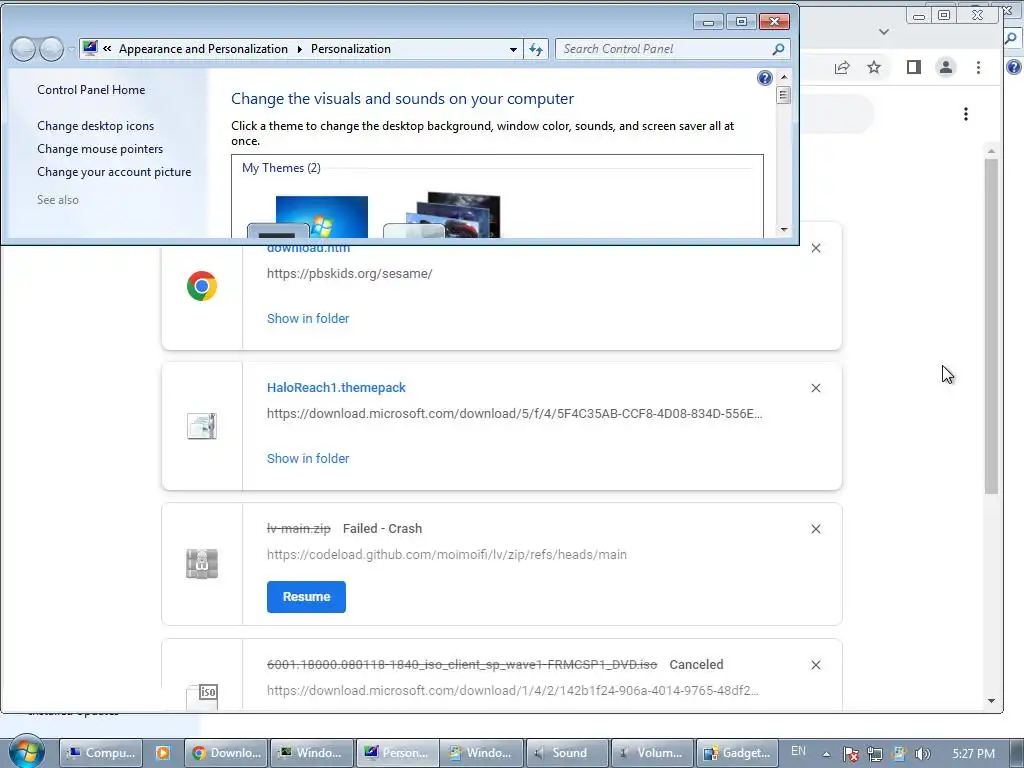Image resolution: width=1024 pixels, height=768 pixels.
Task: Remove the lv-main.zip entry from the list
Action: (816, 529)
